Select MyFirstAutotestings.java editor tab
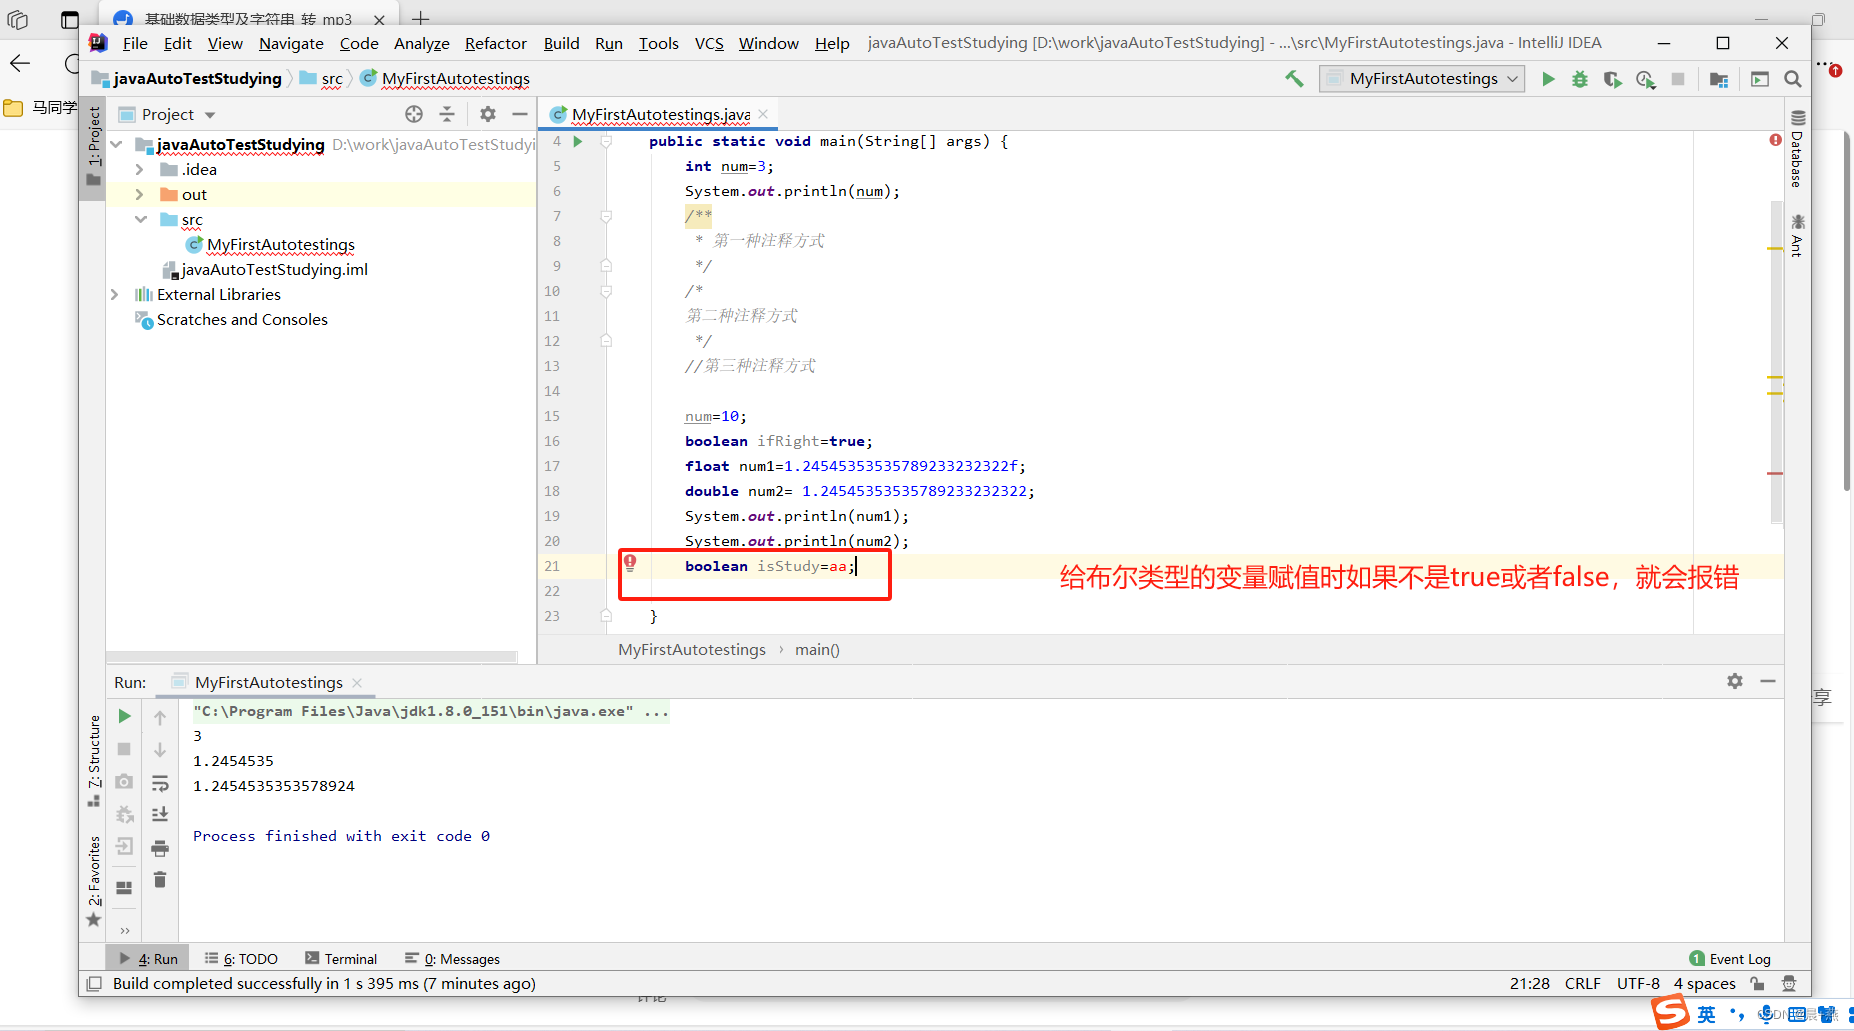The width and height of the screenshot is (1854, 1031). point(660,114)
